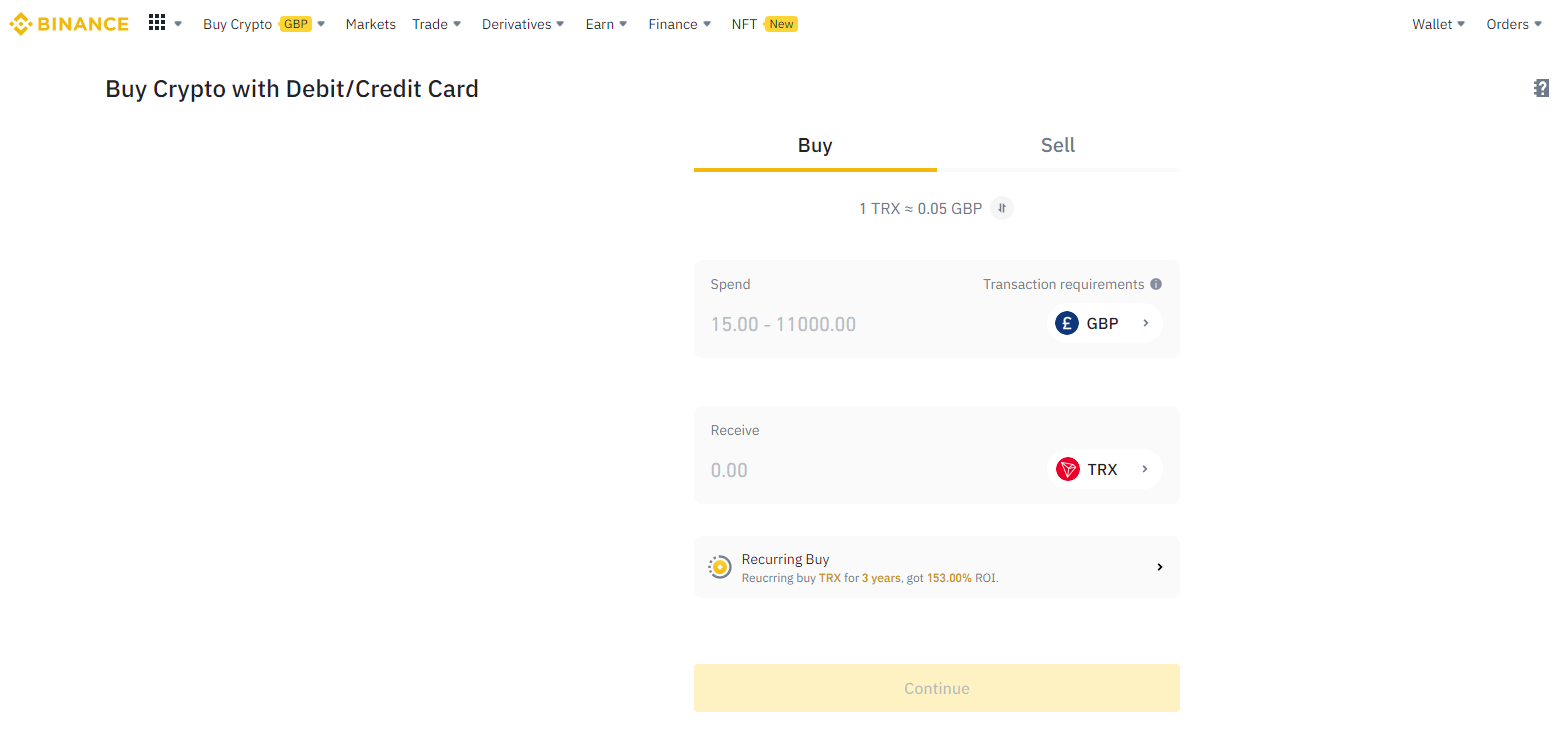Click the GBP pound currency icon
Viewport: 1559px width, 743px height.
point(1067,323)
